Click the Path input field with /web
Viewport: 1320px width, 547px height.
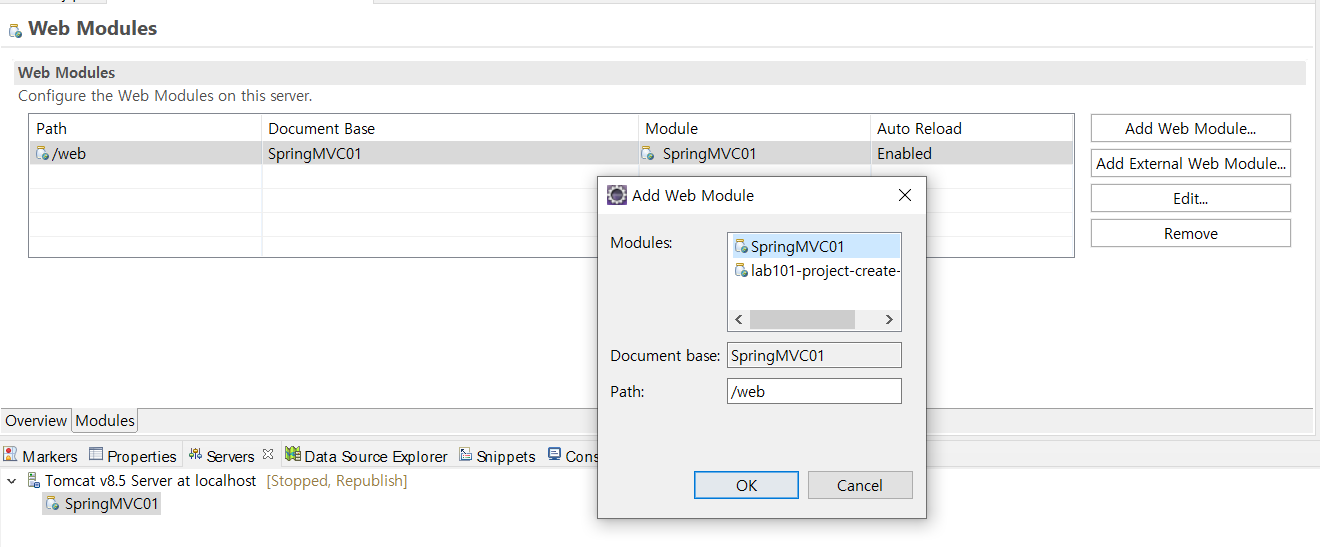point(814,391)
